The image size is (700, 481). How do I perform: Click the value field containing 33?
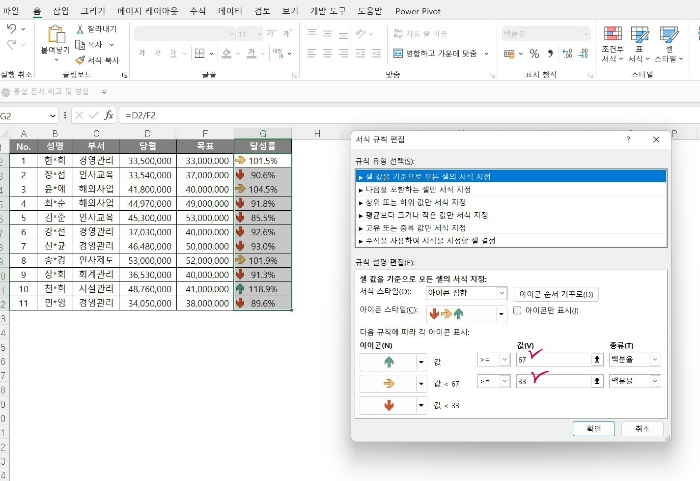pyautogui.click(x=554, y=381)
